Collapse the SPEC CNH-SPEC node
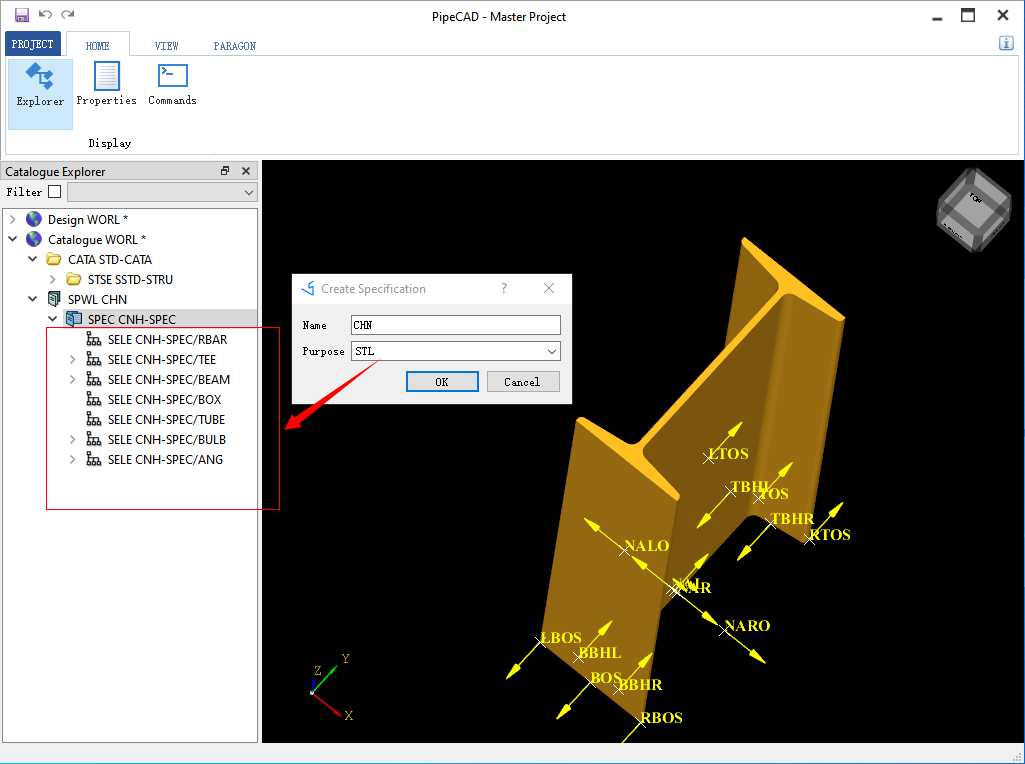 (53, 319)
